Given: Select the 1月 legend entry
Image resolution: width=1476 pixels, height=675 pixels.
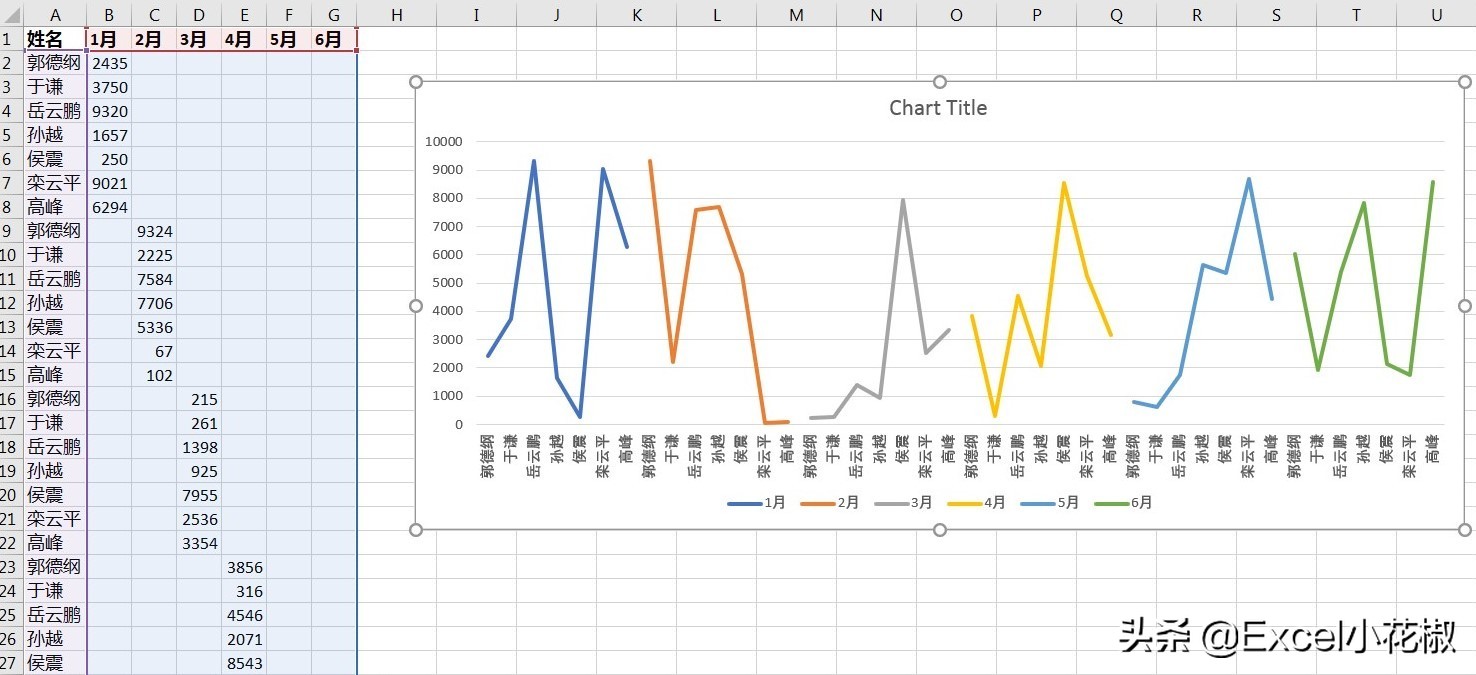Looking at the screenshot, I should (x=756, y=503).
